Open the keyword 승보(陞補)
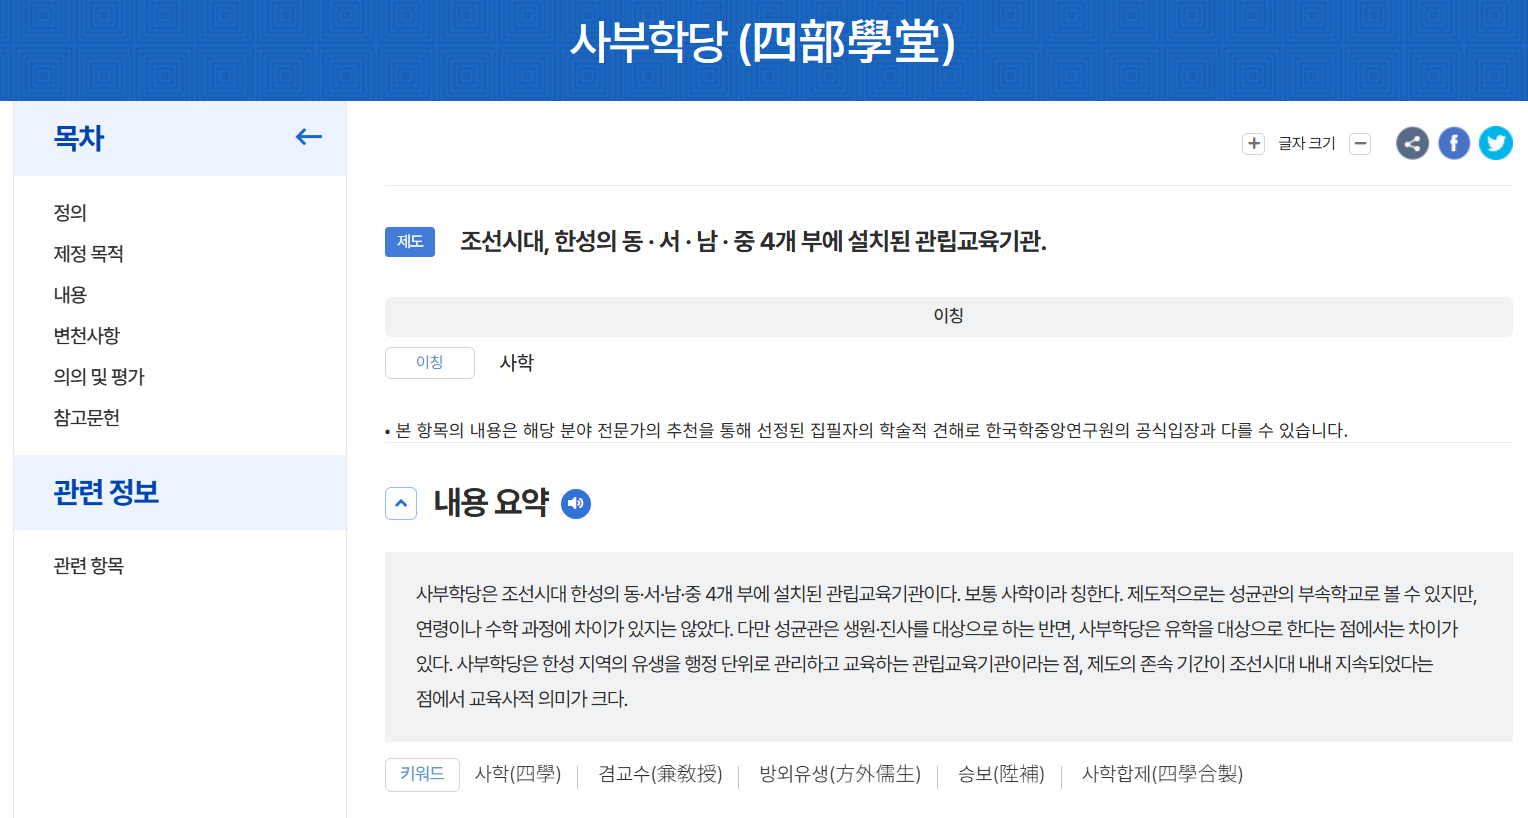This screenshot has height=818, width=1528. click(1001, 774)
